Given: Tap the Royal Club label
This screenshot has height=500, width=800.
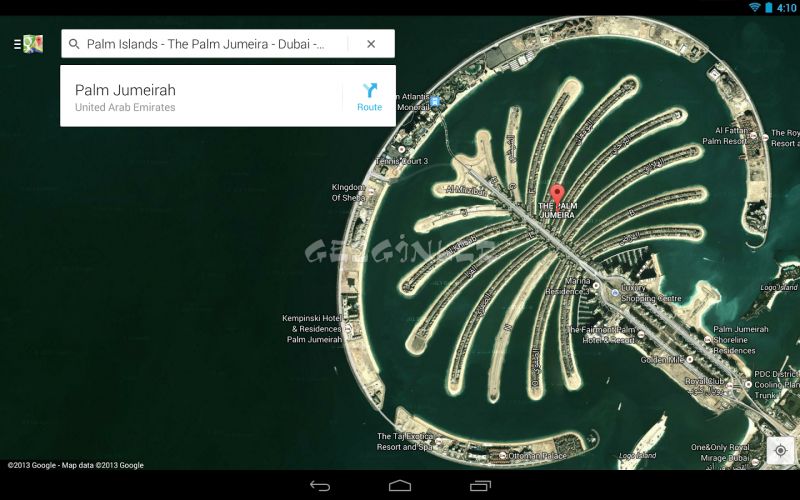Looking at the screenshot, I should (x=705, y=381).
